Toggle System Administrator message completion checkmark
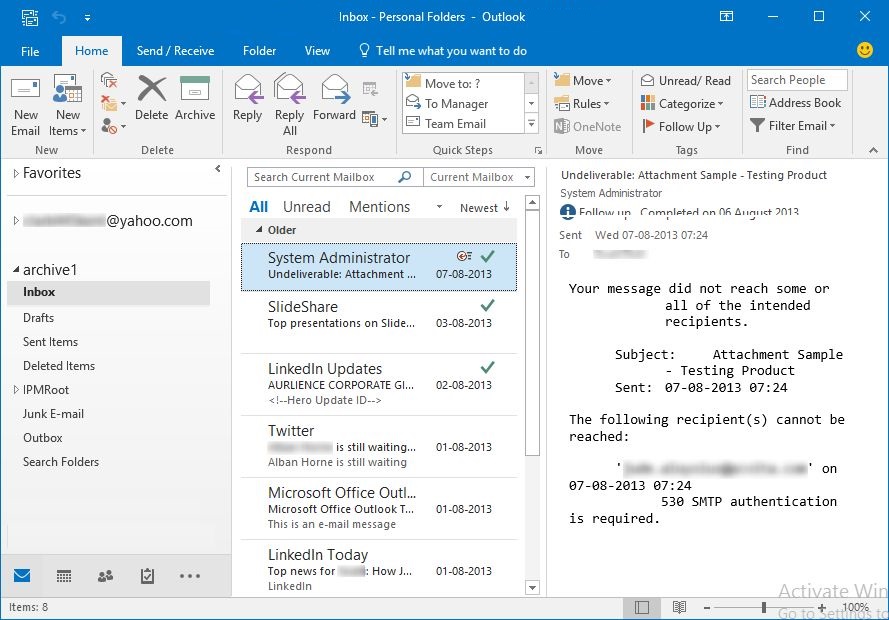 click(x=487, y=256)
